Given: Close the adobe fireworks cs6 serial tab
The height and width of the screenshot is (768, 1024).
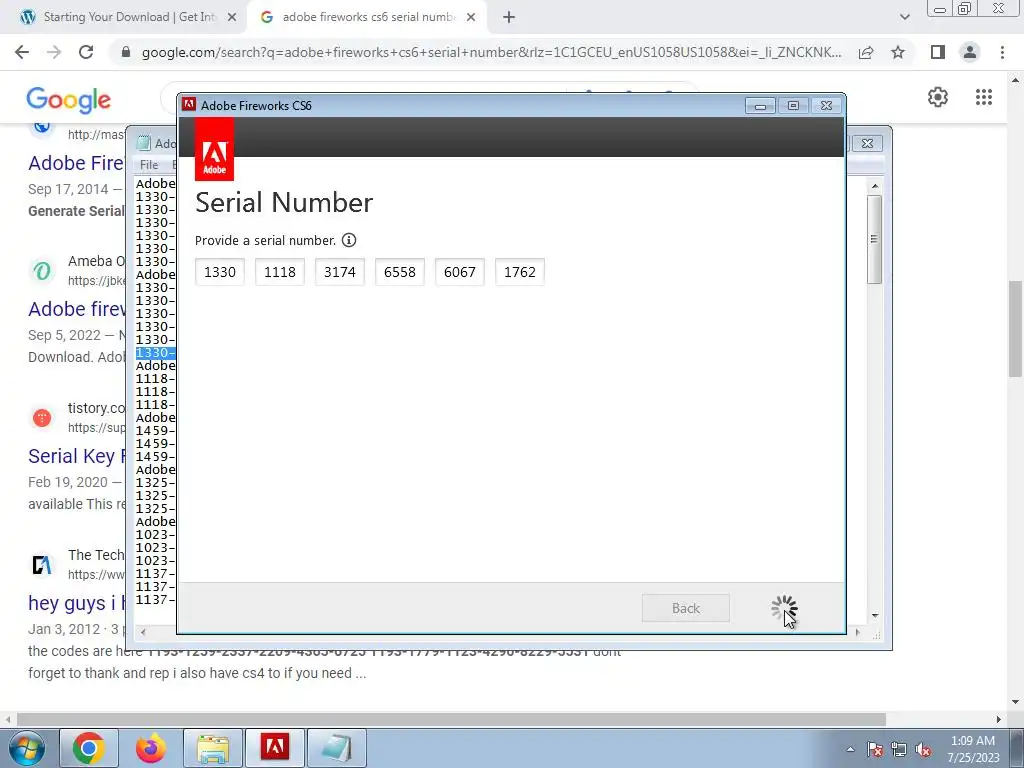Looking at the screenshot, I should click(471, 18).
